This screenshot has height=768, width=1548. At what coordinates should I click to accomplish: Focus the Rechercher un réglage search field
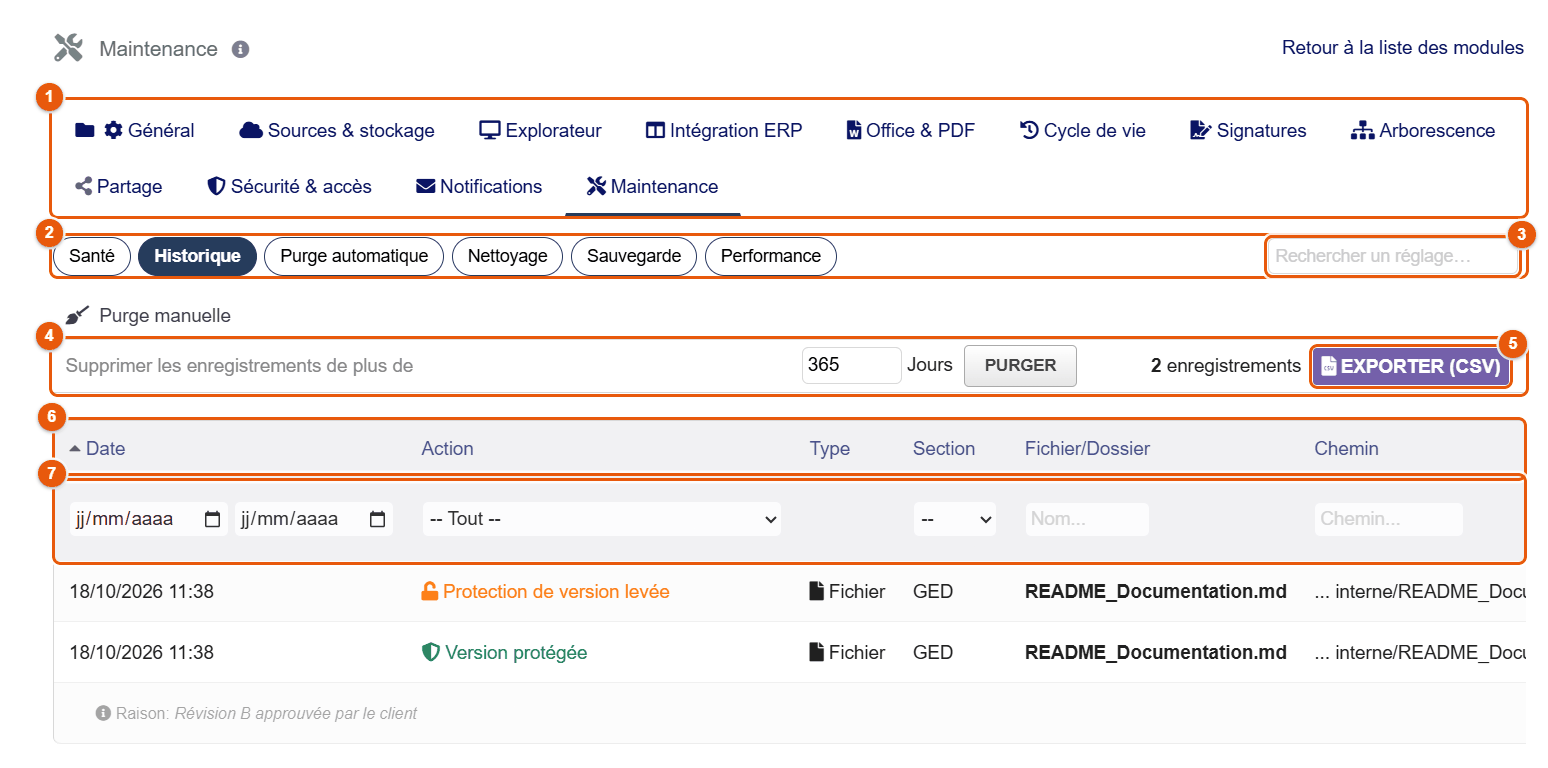coord(1392,256)
